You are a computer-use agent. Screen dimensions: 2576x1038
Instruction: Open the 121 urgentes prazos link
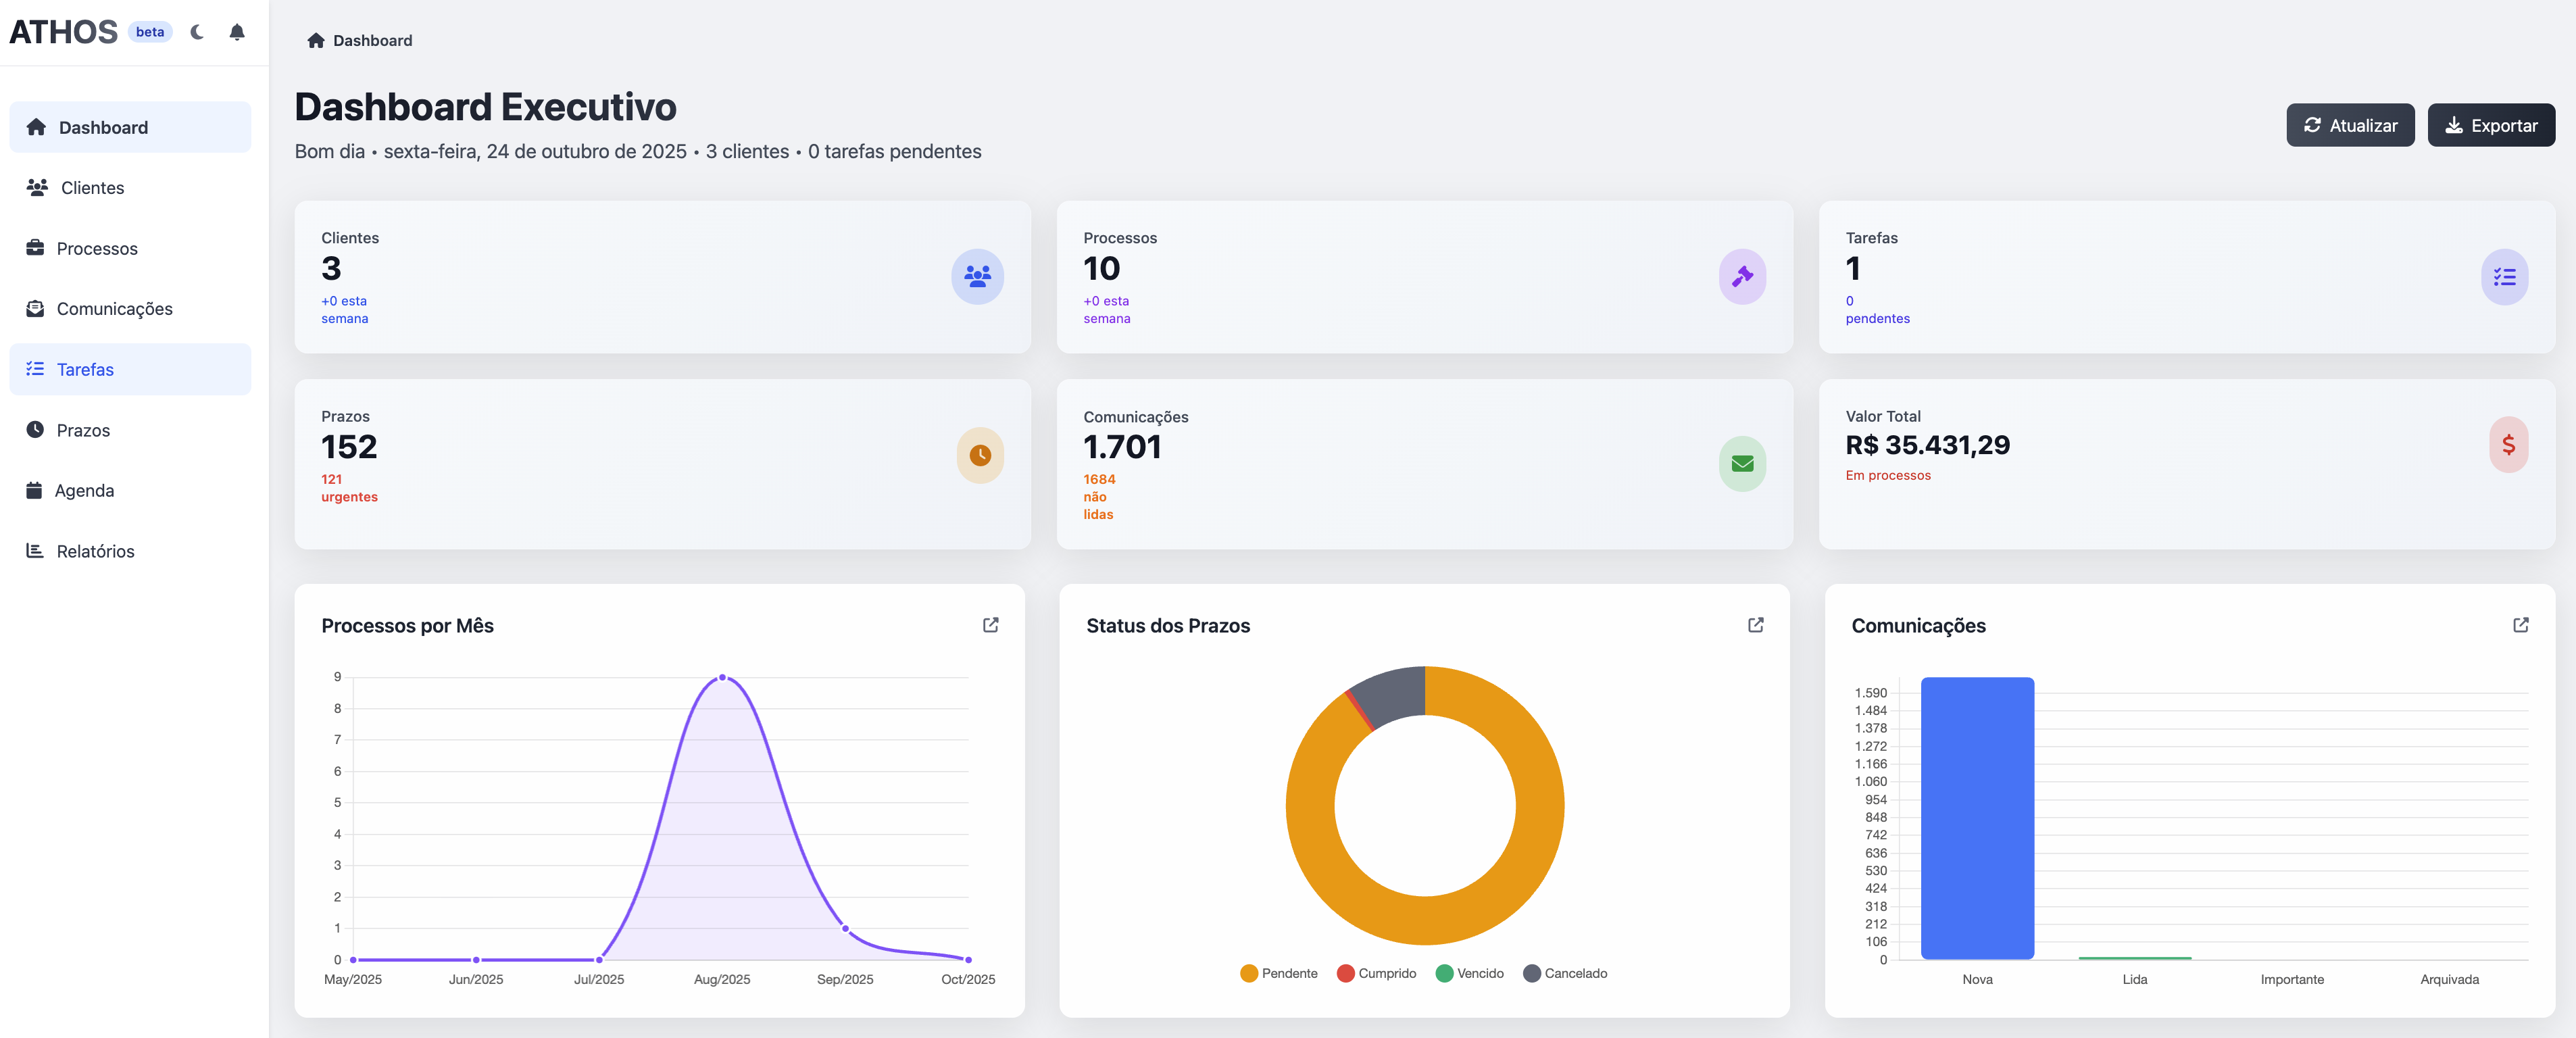coord(349,488)
